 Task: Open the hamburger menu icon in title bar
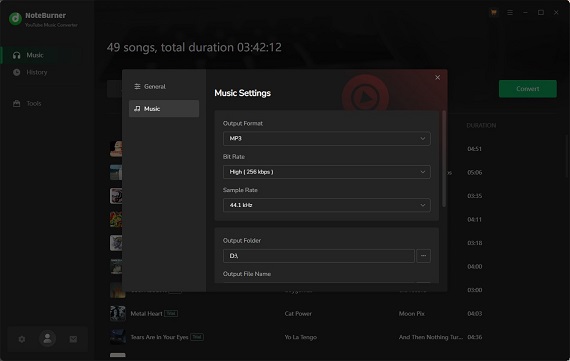tap(510, 12)
